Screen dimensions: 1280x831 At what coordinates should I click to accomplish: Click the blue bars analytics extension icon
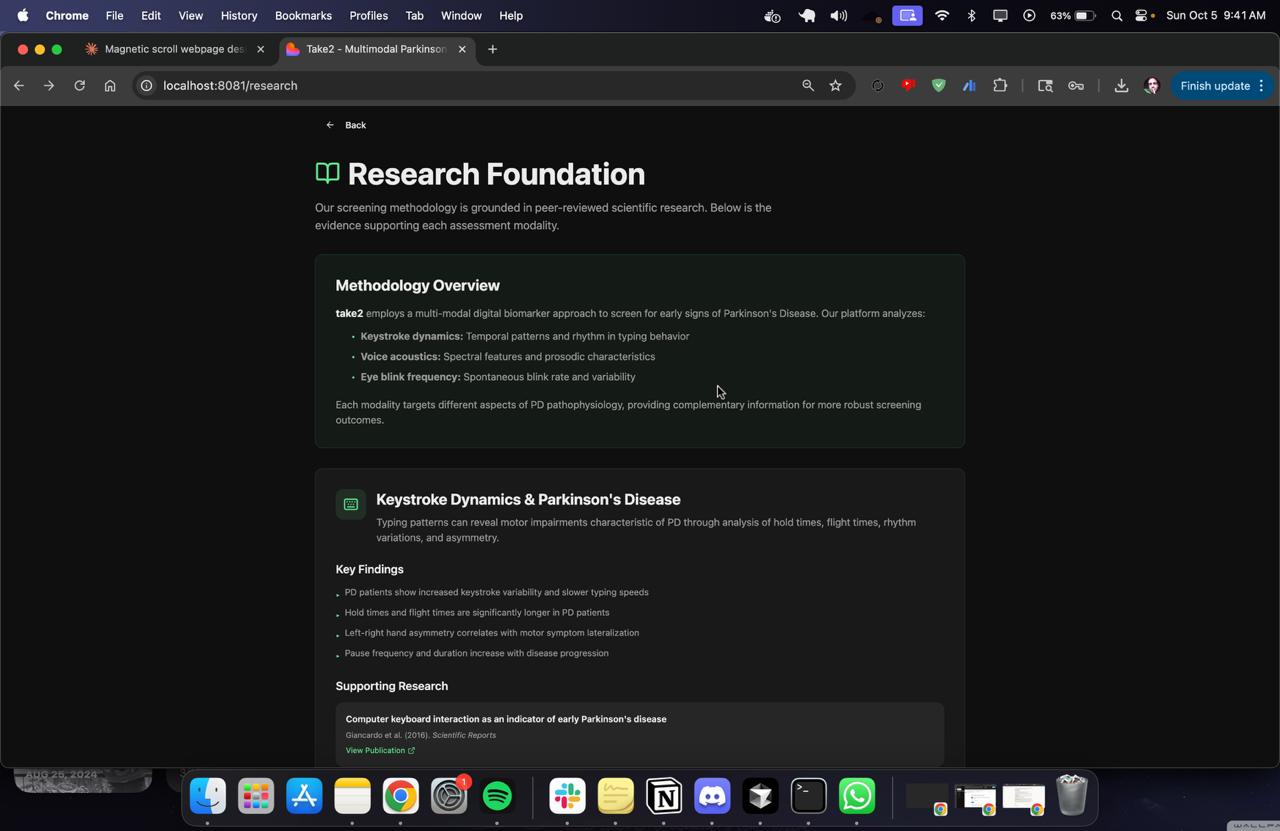click(969, 86)
